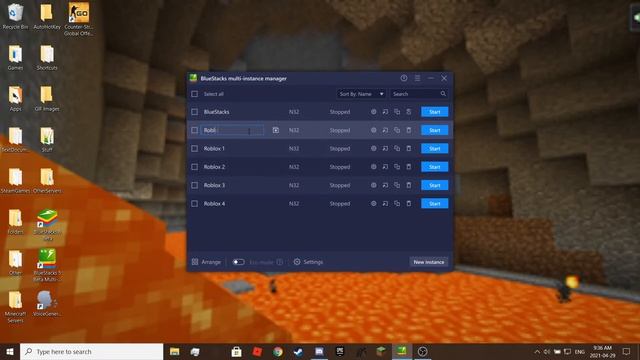Create desktop shortcut for BlueStacks instance
This screenshot has height=360, width=640.
(385, 112)
